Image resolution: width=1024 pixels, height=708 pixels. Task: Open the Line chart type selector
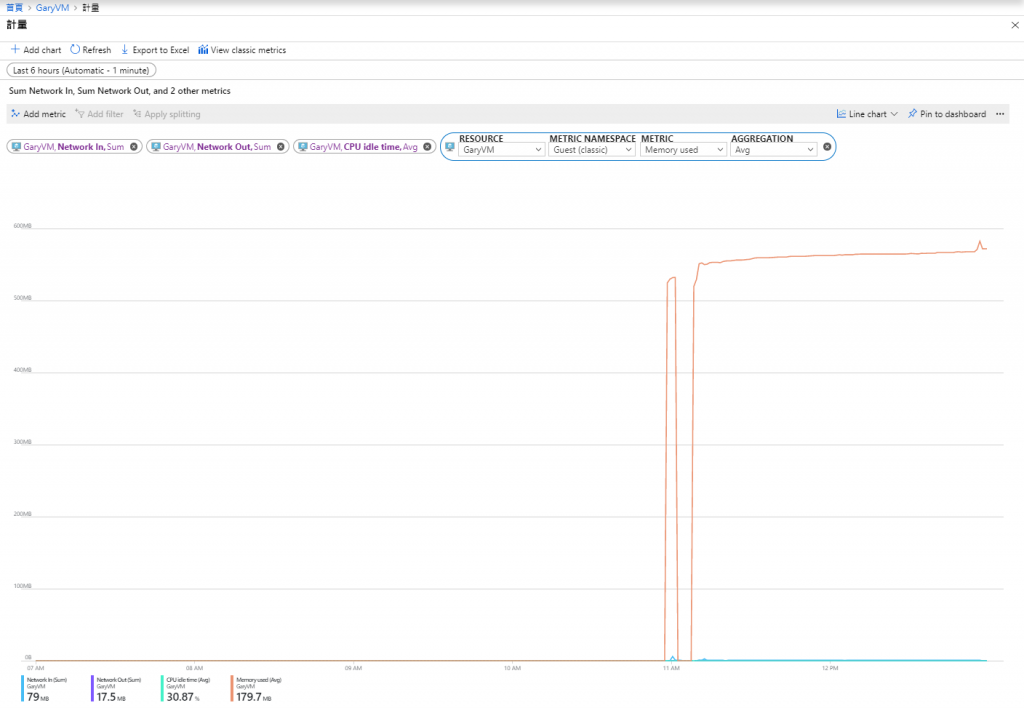click(x=867, y=114)
